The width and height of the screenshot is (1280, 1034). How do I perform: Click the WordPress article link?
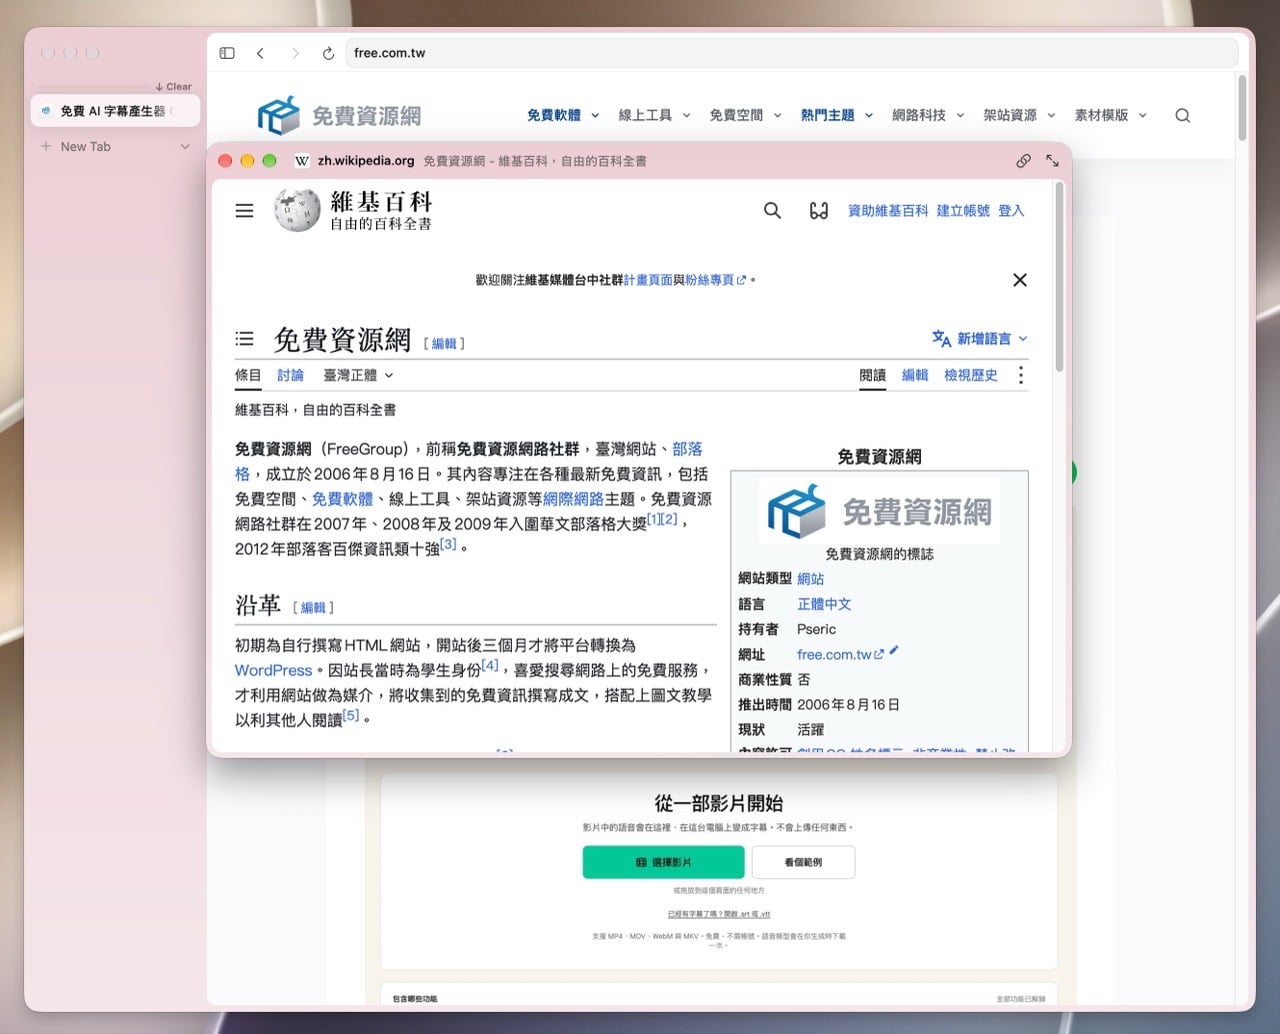click(273, 670)
